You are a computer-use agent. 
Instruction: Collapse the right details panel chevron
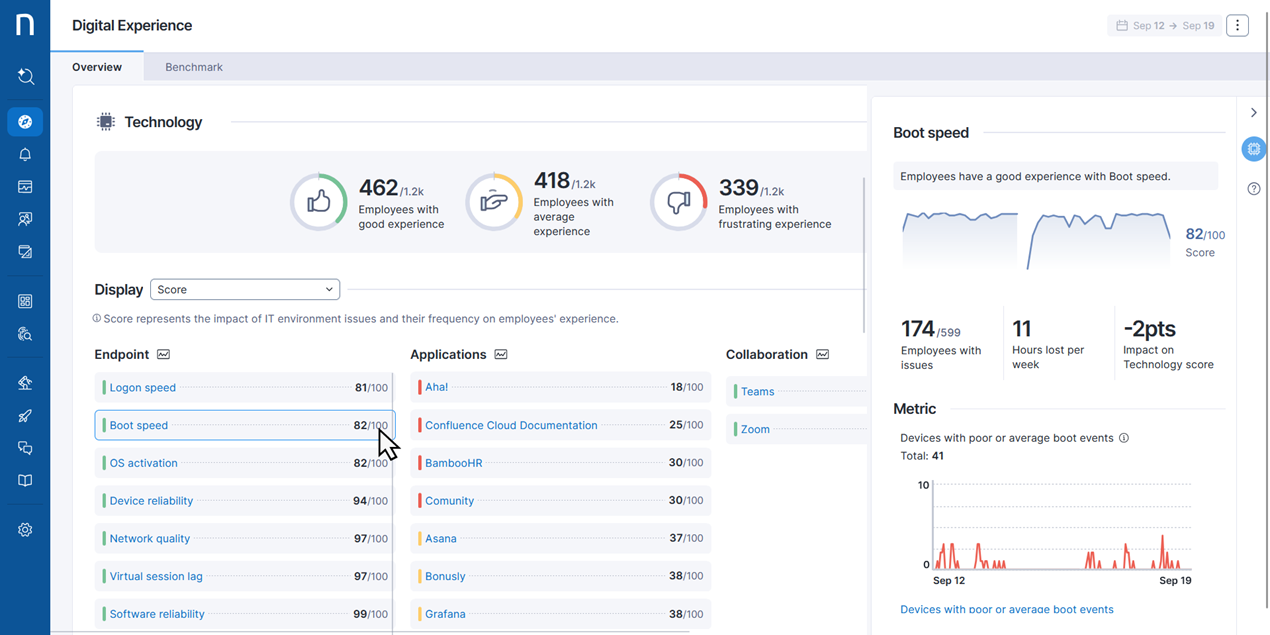(x=1254, y=113)
